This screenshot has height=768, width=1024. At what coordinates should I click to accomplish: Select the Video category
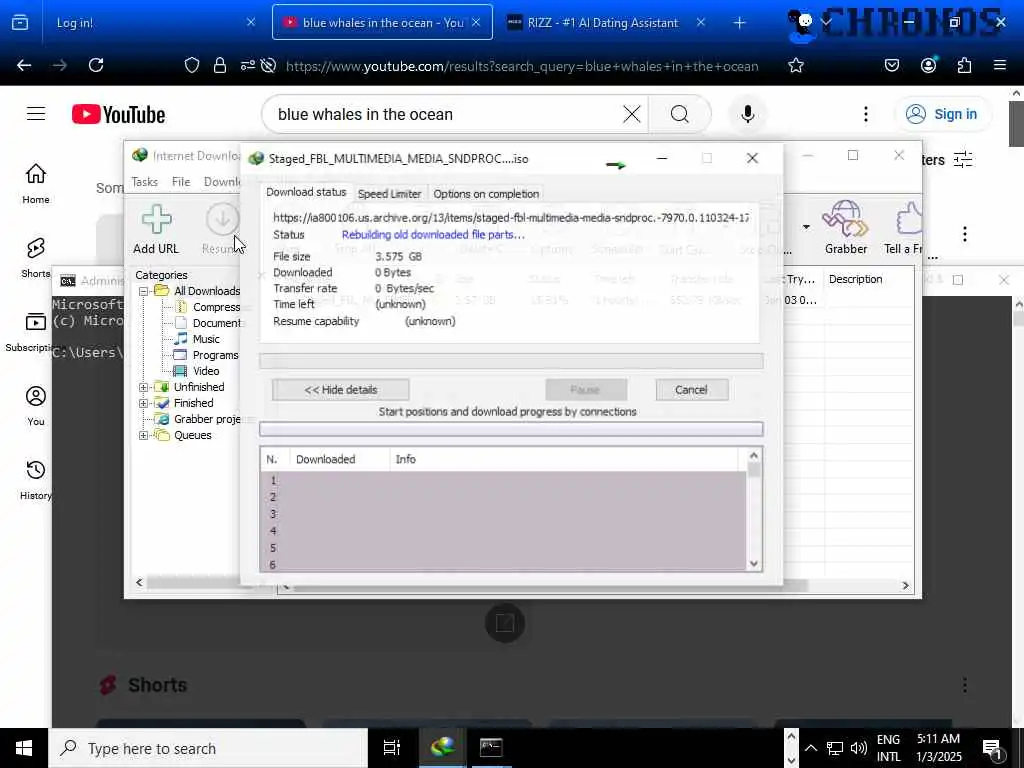pos(197,372)
